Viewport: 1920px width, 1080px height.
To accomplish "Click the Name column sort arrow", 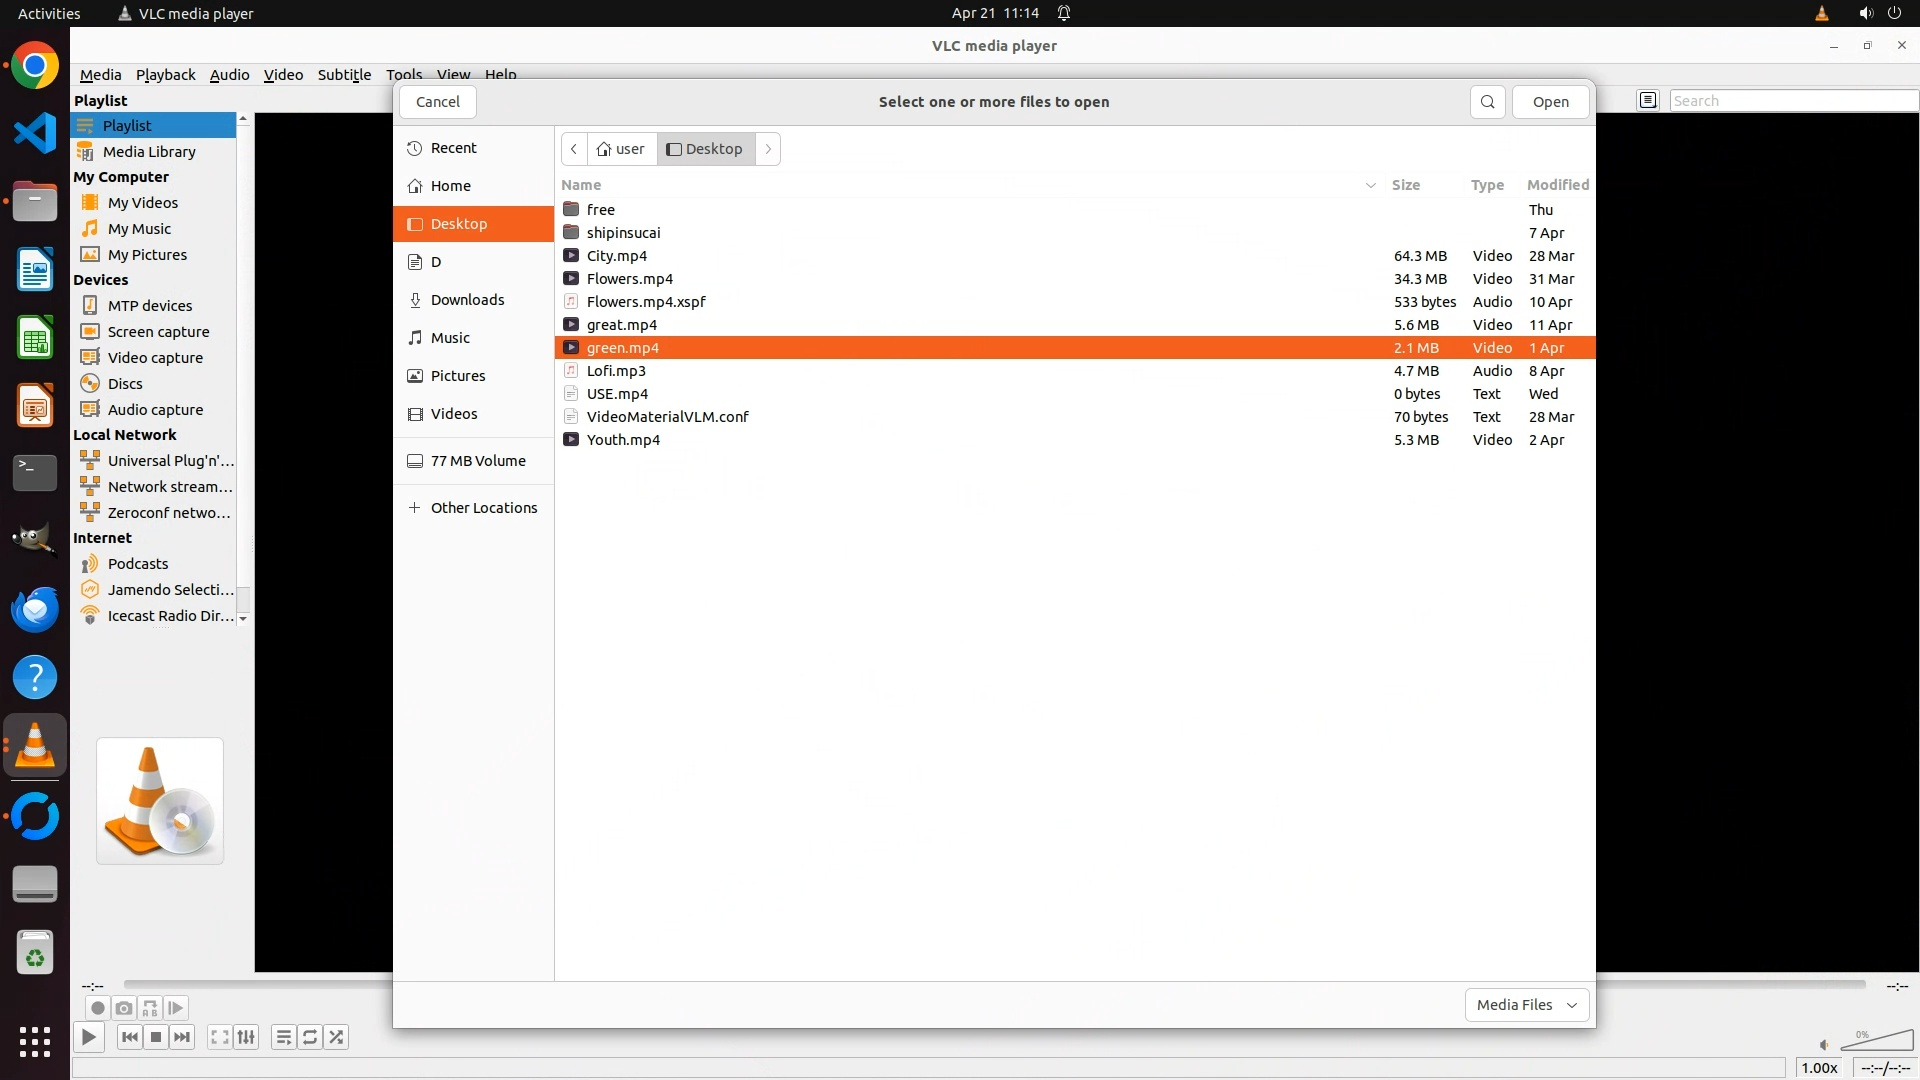I will tap(1370, 185).
